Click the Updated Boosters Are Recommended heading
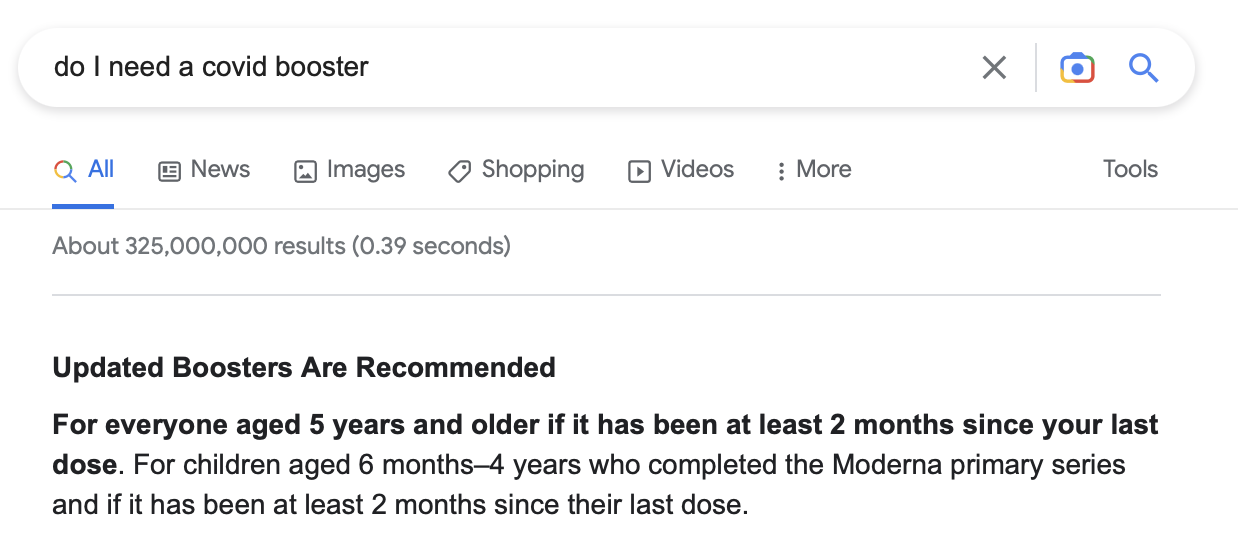1238x556 pixels. coord(304,368)
